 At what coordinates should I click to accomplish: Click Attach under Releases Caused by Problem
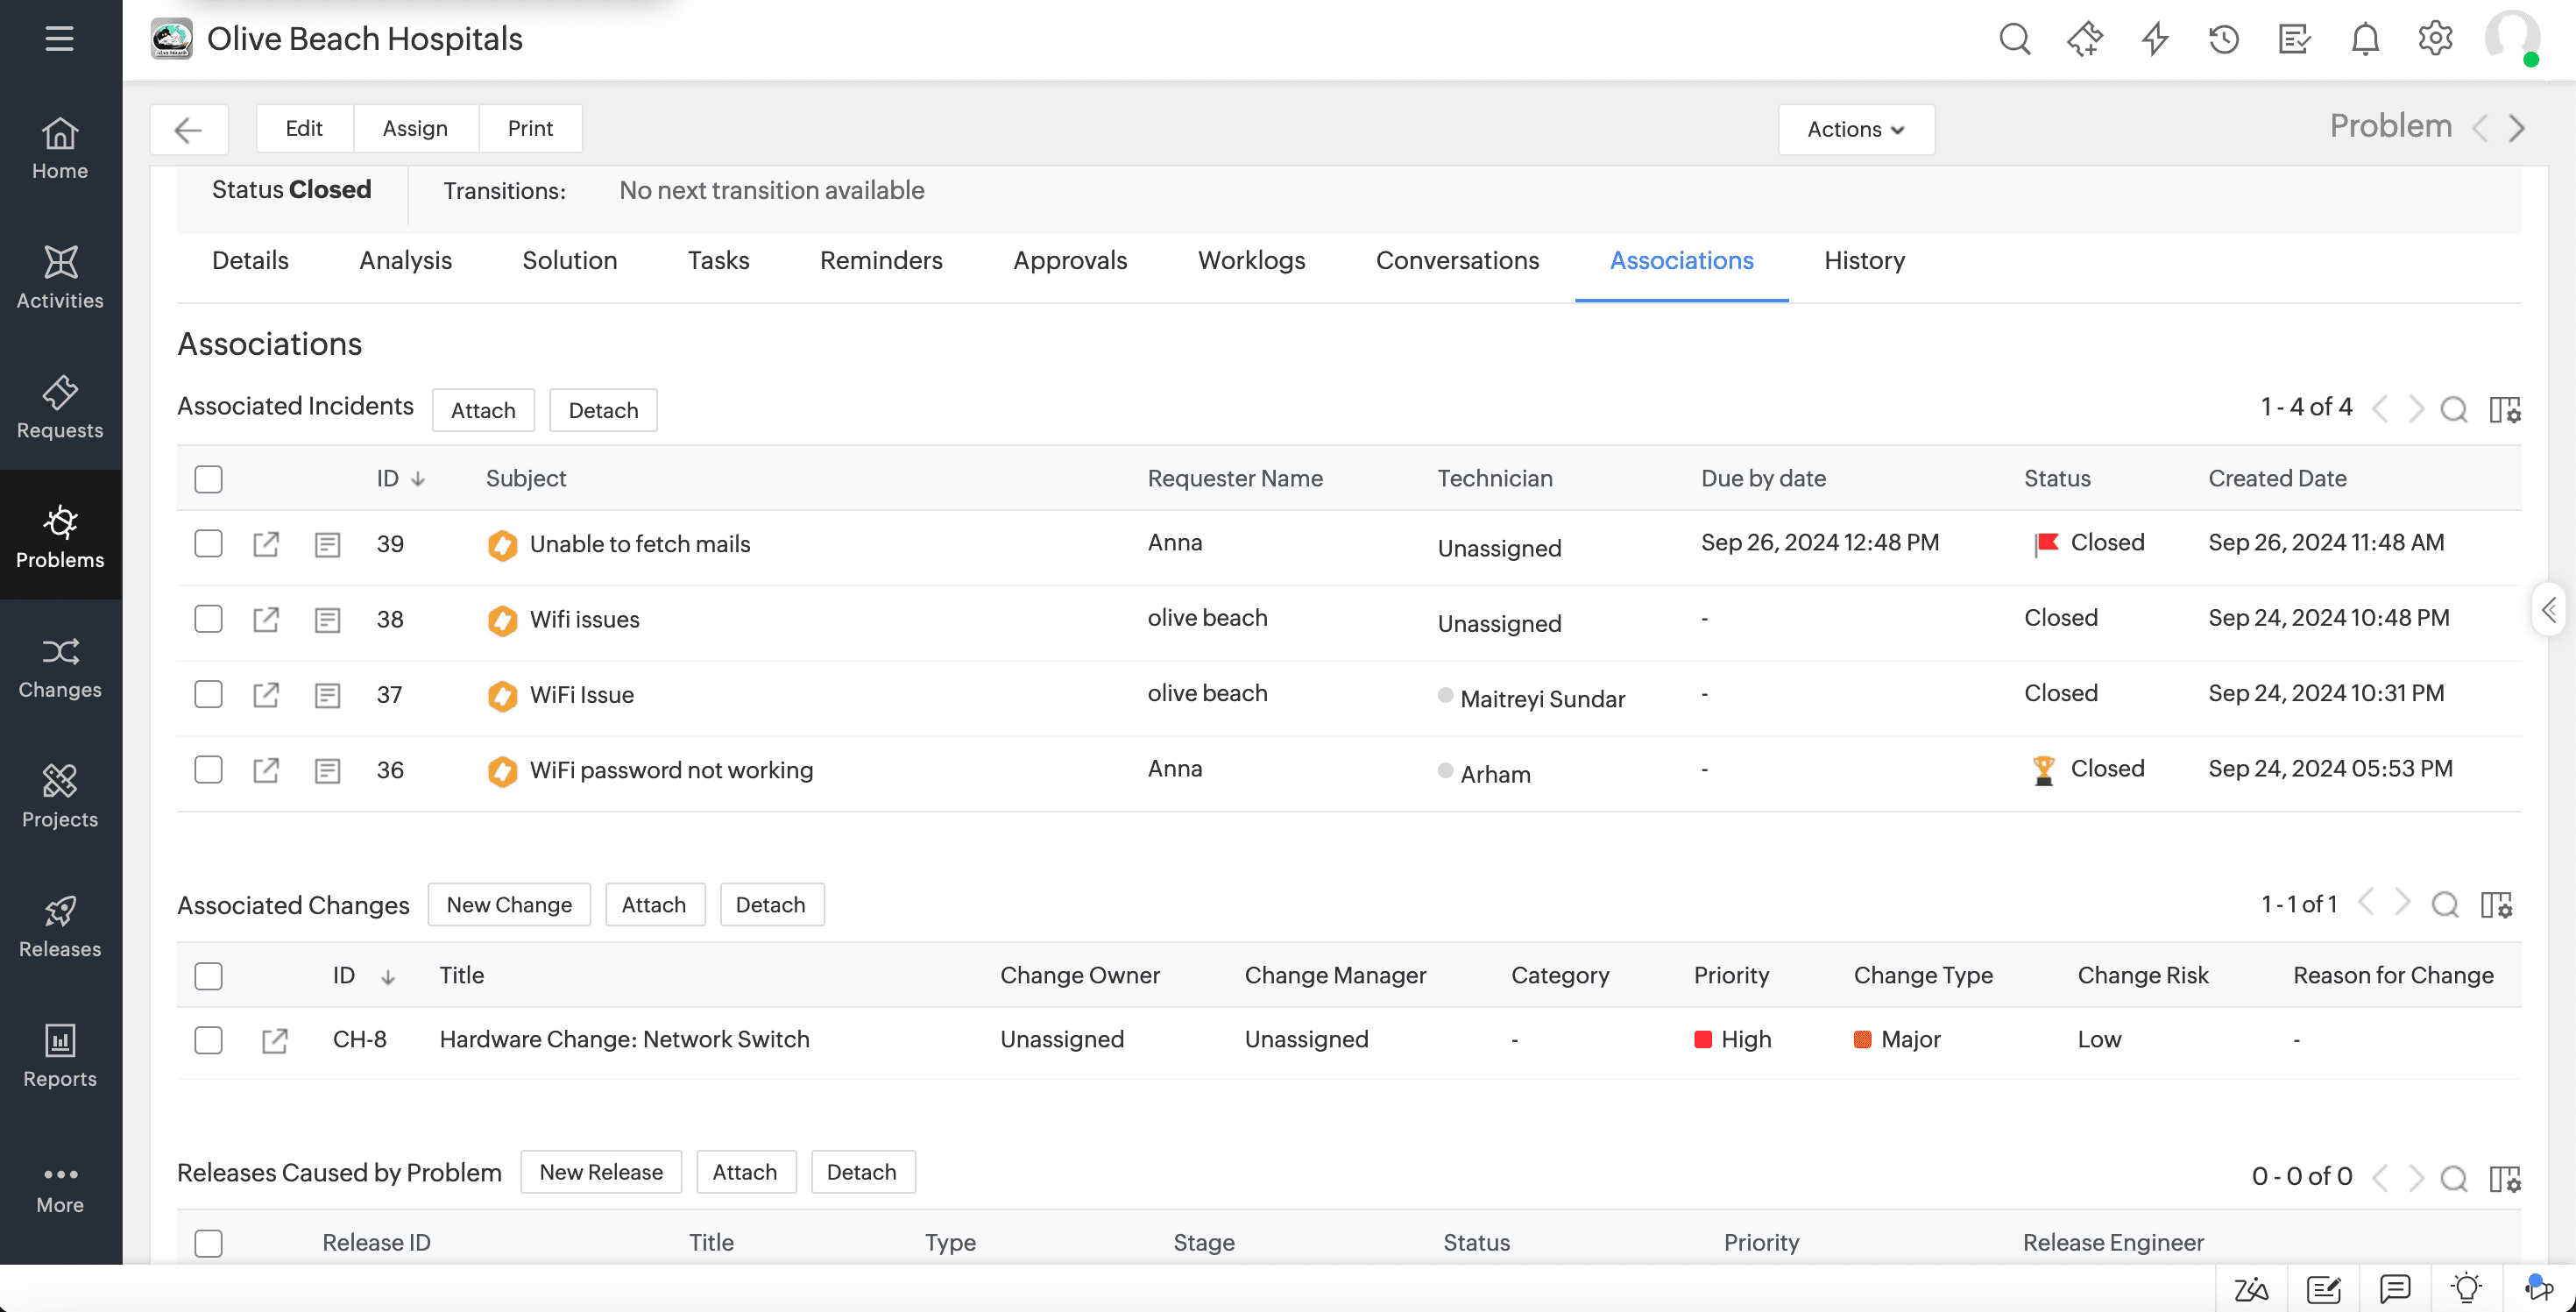click(746, 1171)
